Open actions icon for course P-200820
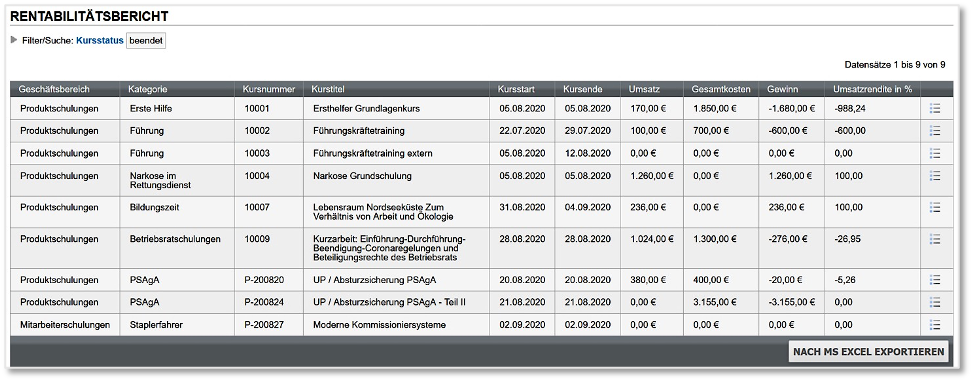972x382 pixels. pyautogui.click(x=935, y=280)
